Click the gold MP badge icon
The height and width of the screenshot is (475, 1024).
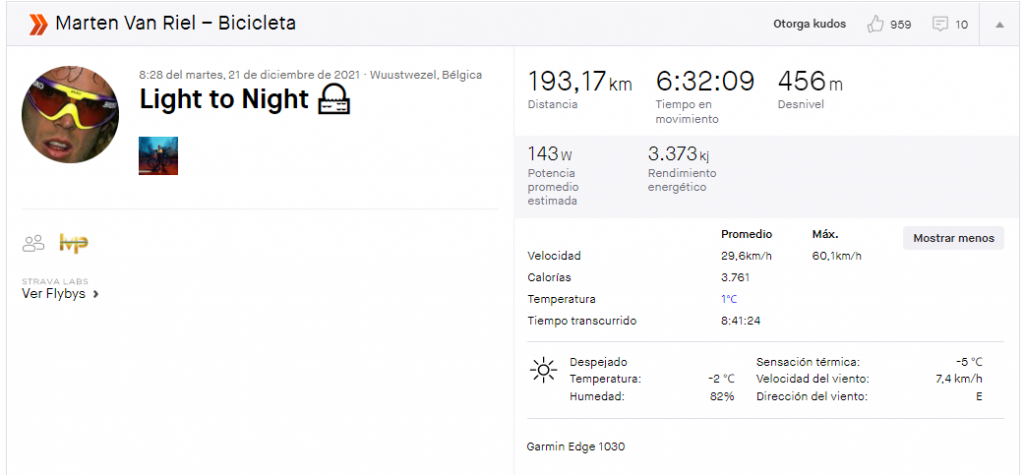74,243
